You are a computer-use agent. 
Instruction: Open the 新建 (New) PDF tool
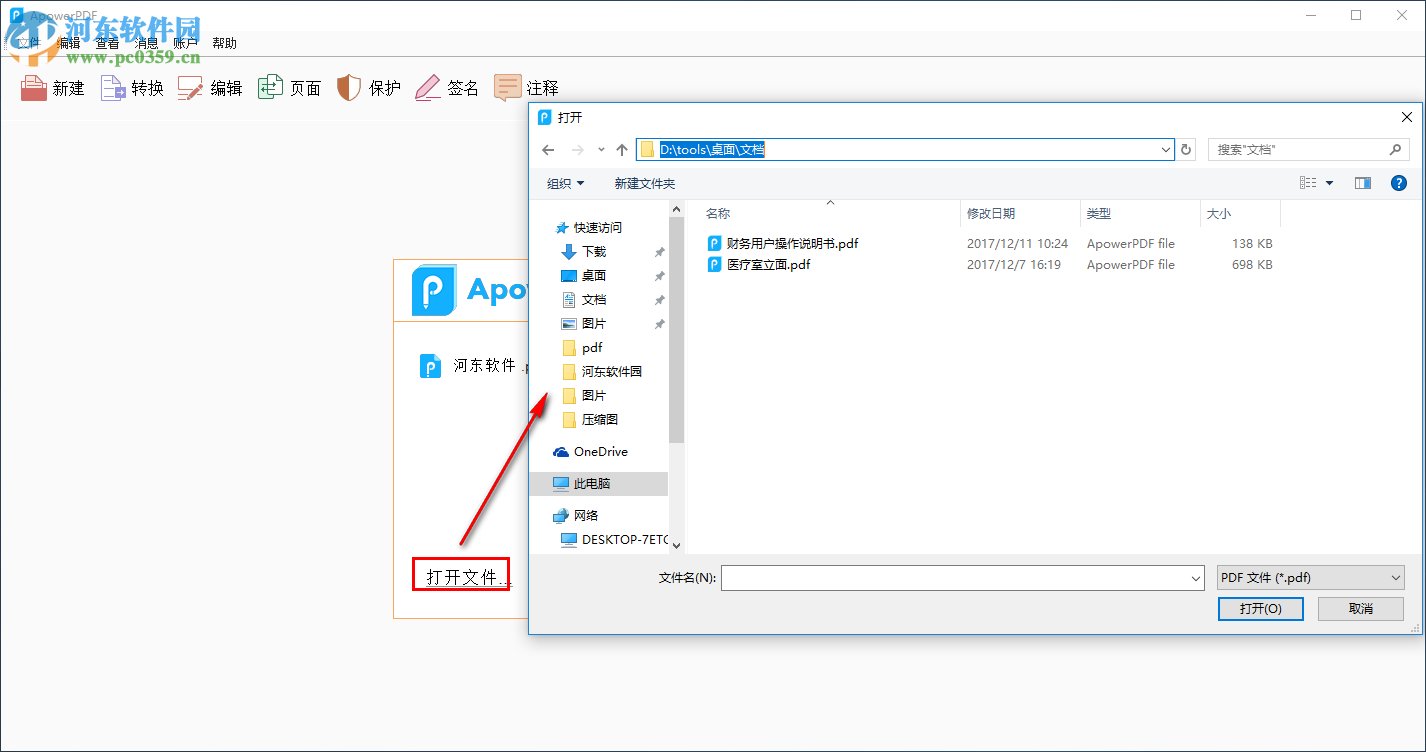[x=52, y=88]
